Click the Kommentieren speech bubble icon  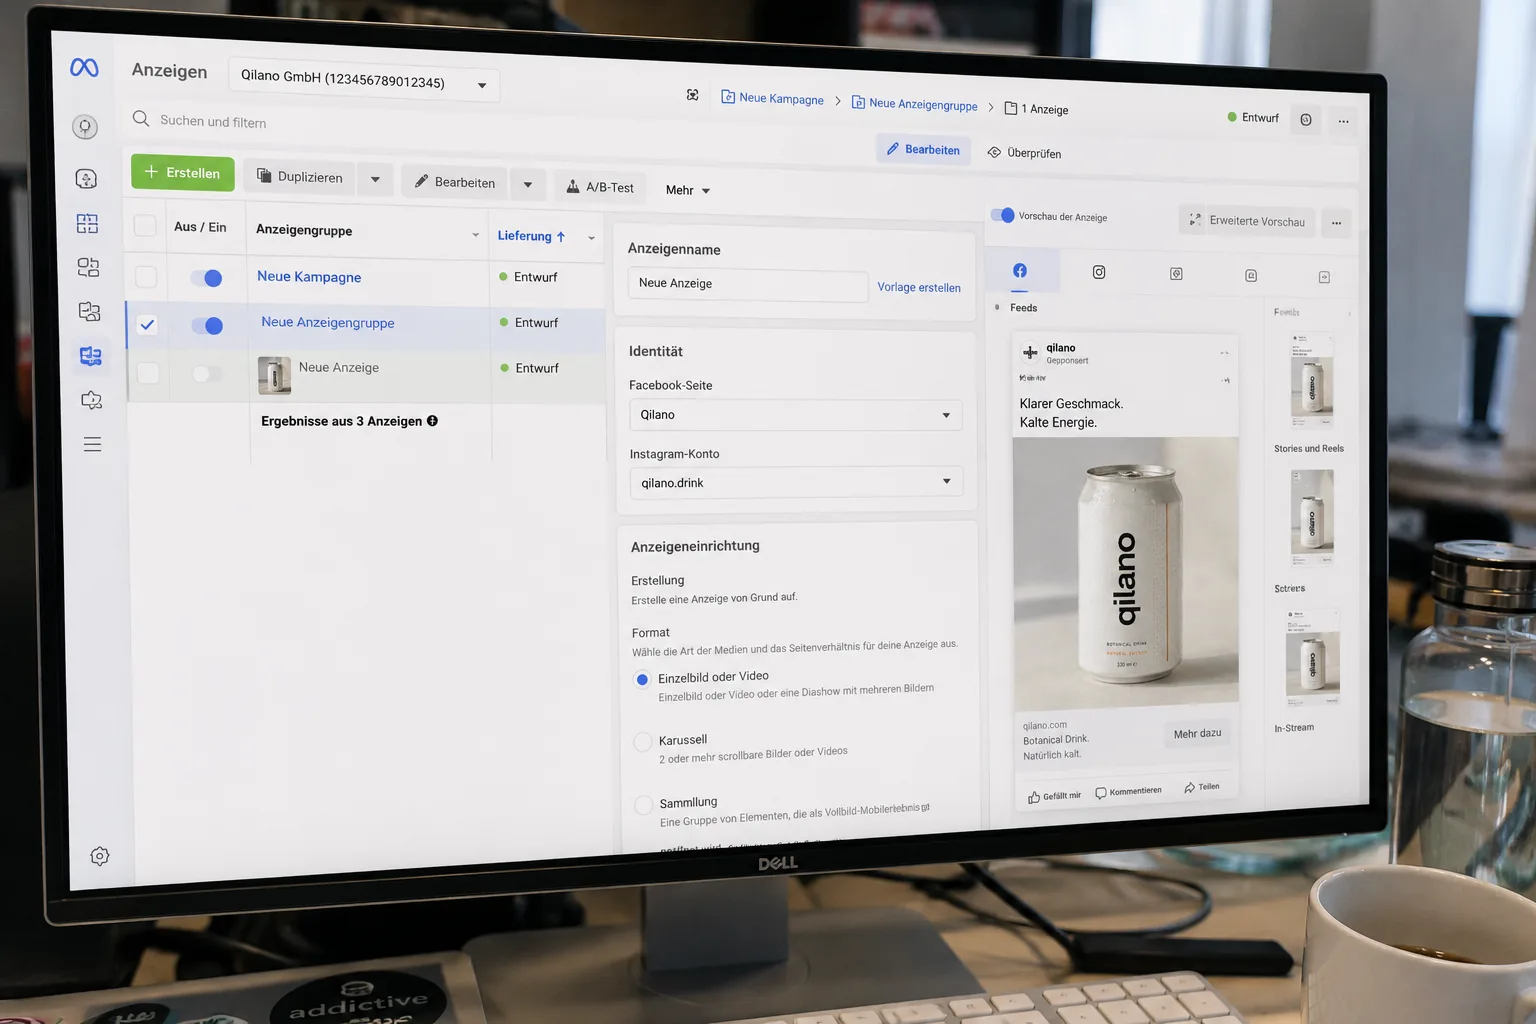(x=1100, y=793)
